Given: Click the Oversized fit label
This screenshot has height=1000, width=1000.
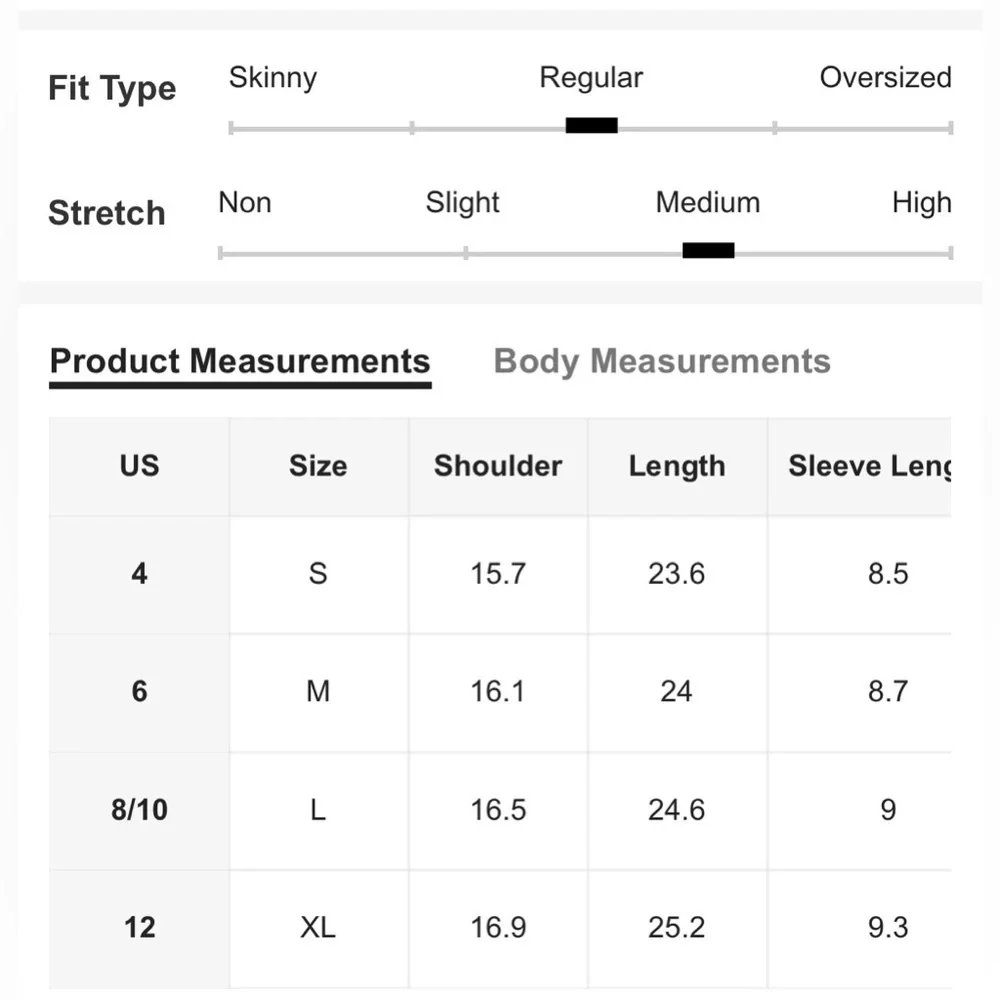Looking at the screenshot, I should click(x=885, y=77).
